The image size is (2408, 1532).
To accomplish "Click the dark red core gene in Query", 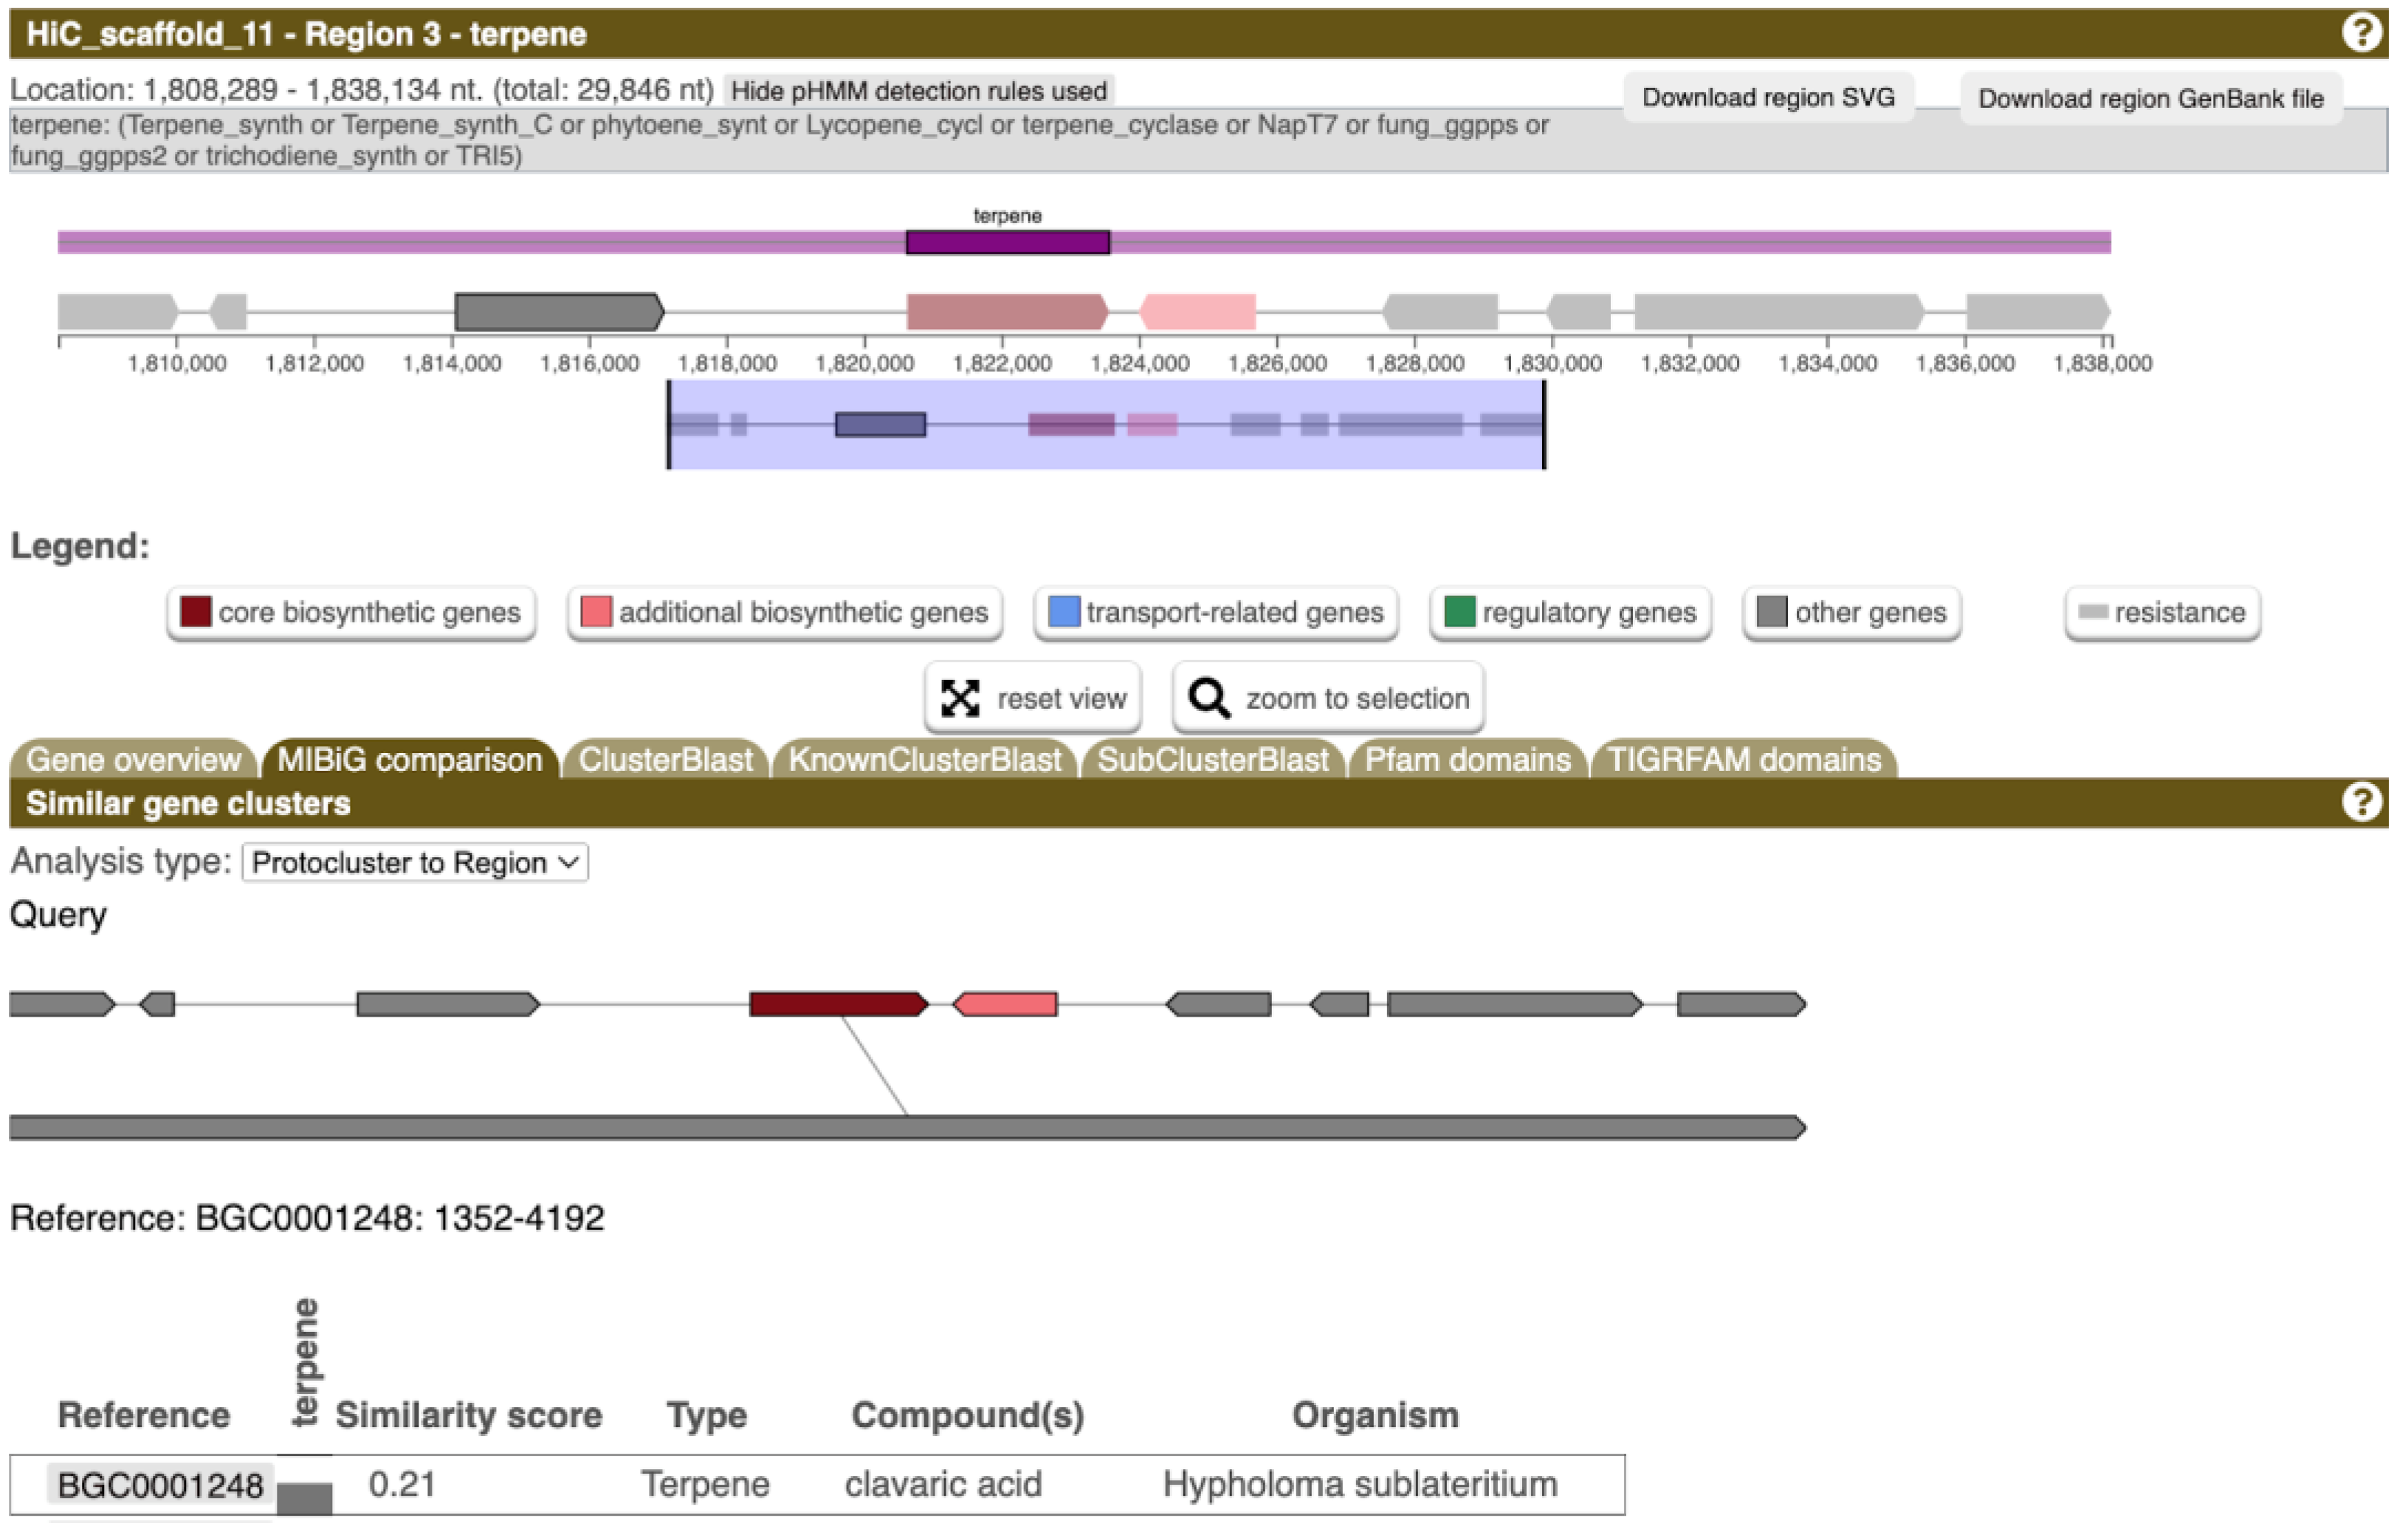I will click(x=838, y=1004).
